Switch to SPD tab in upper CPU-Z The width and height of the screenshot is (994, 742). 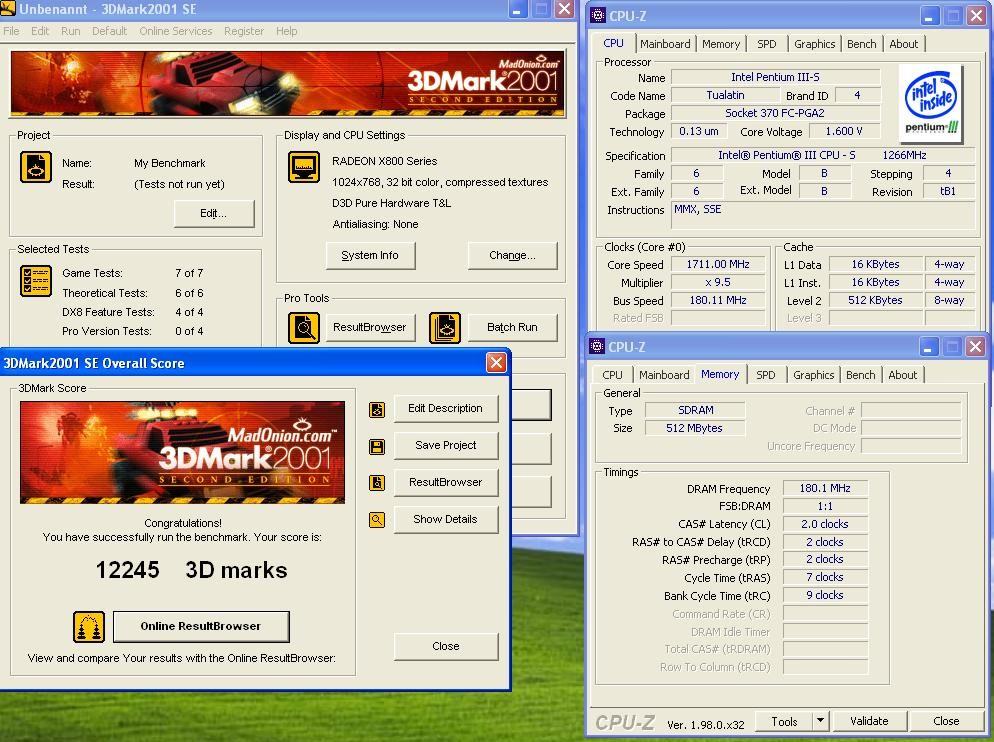point(766,44)
